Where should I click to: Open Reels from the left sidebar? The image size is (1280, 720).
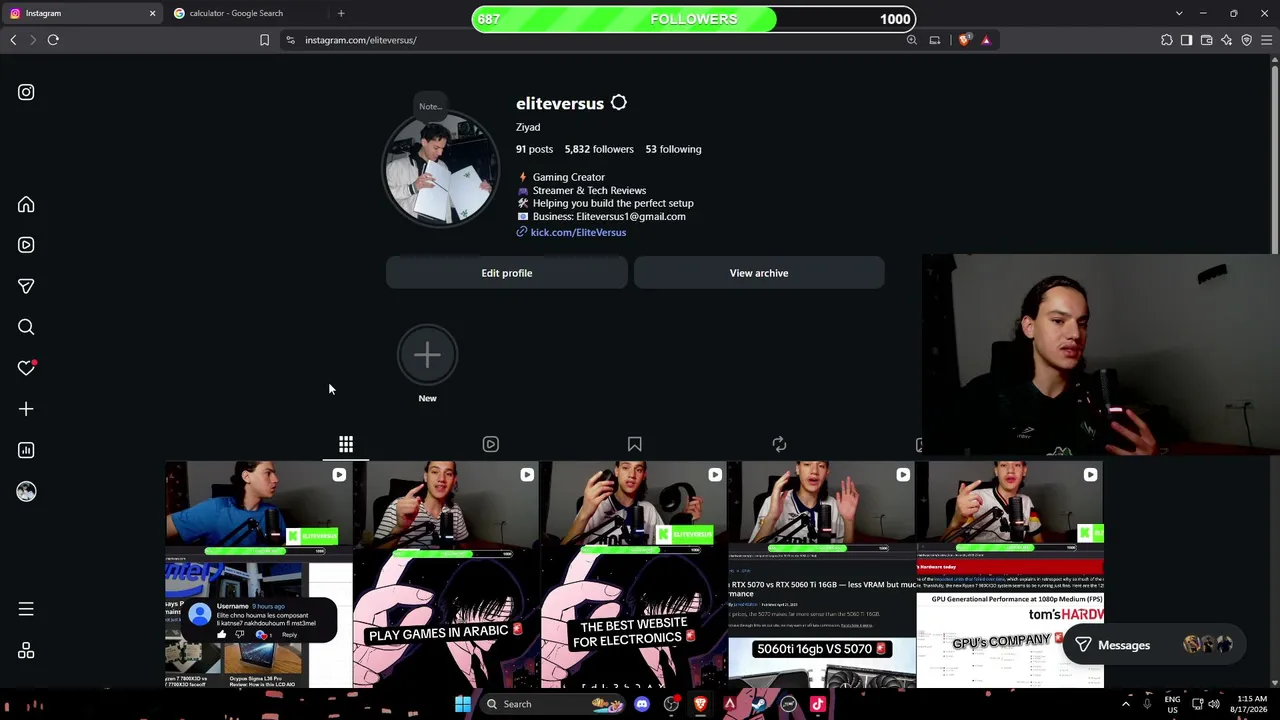(26, 245)
